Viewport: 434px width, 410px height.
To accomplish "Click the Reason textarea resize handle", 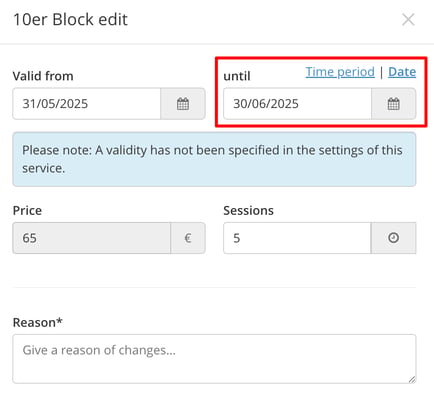I will click(x=412, y=379).
